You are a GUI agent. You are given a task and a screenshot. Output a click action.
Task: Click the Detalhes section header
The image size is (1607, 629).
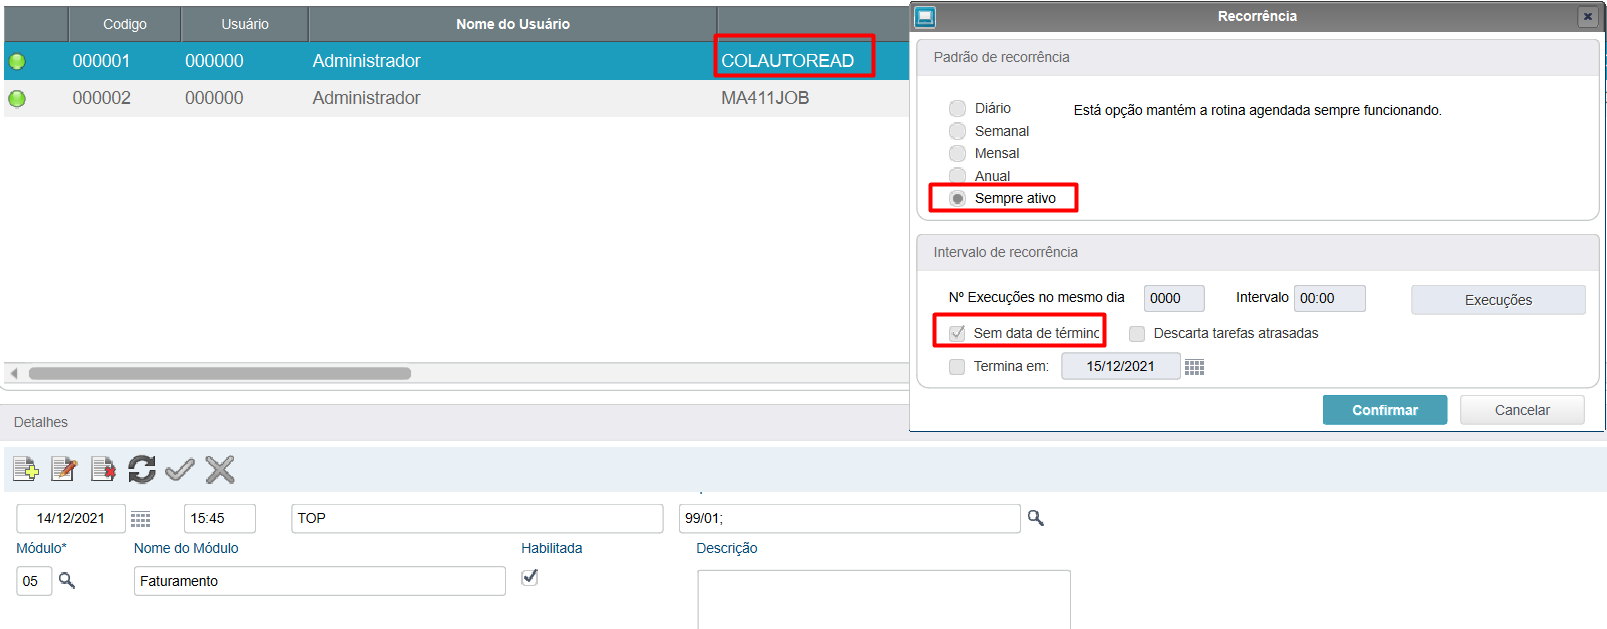[41, 422]
